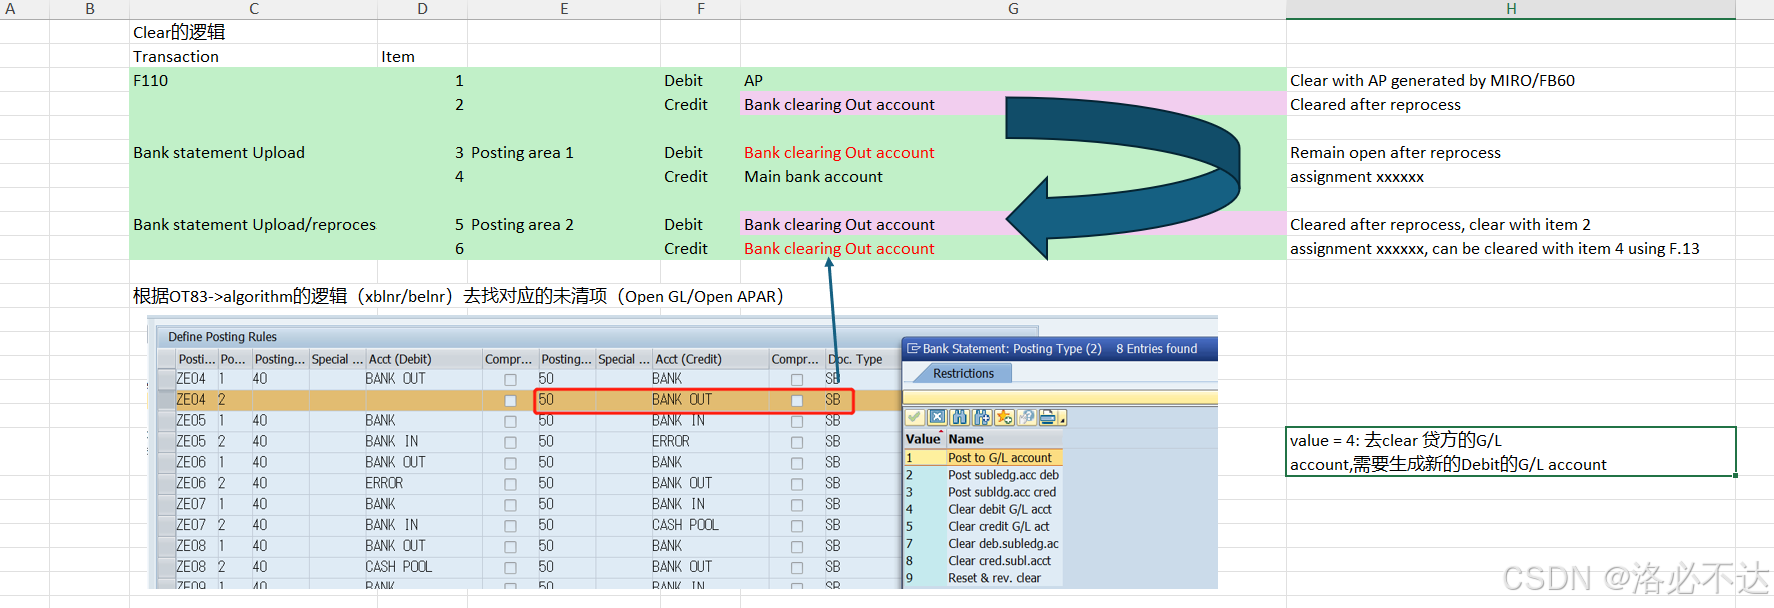Image resolution: width=1774 pixels, height=608 pixels.
Task: Click cell 'Cleared after reprocess, clear with item 2'
Action: (x=1511, y=224)
